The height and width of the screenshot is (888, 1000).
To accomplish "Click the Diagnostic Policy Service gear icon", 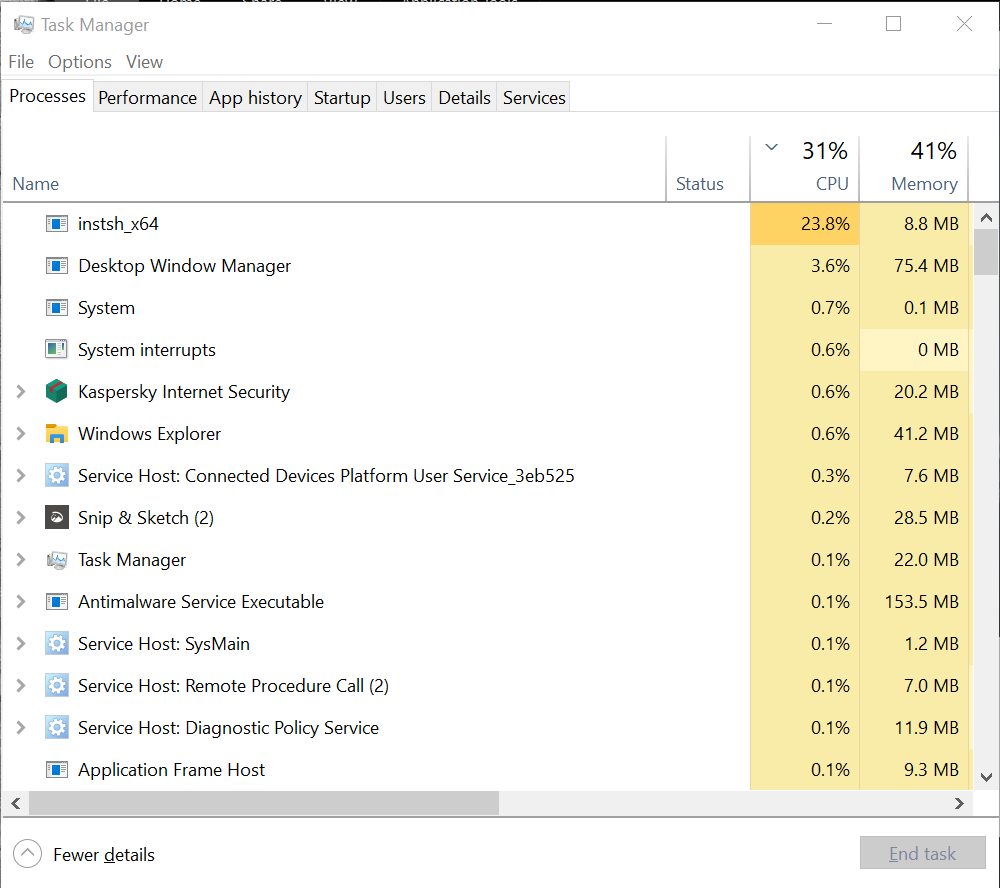I will click(57, 728).
